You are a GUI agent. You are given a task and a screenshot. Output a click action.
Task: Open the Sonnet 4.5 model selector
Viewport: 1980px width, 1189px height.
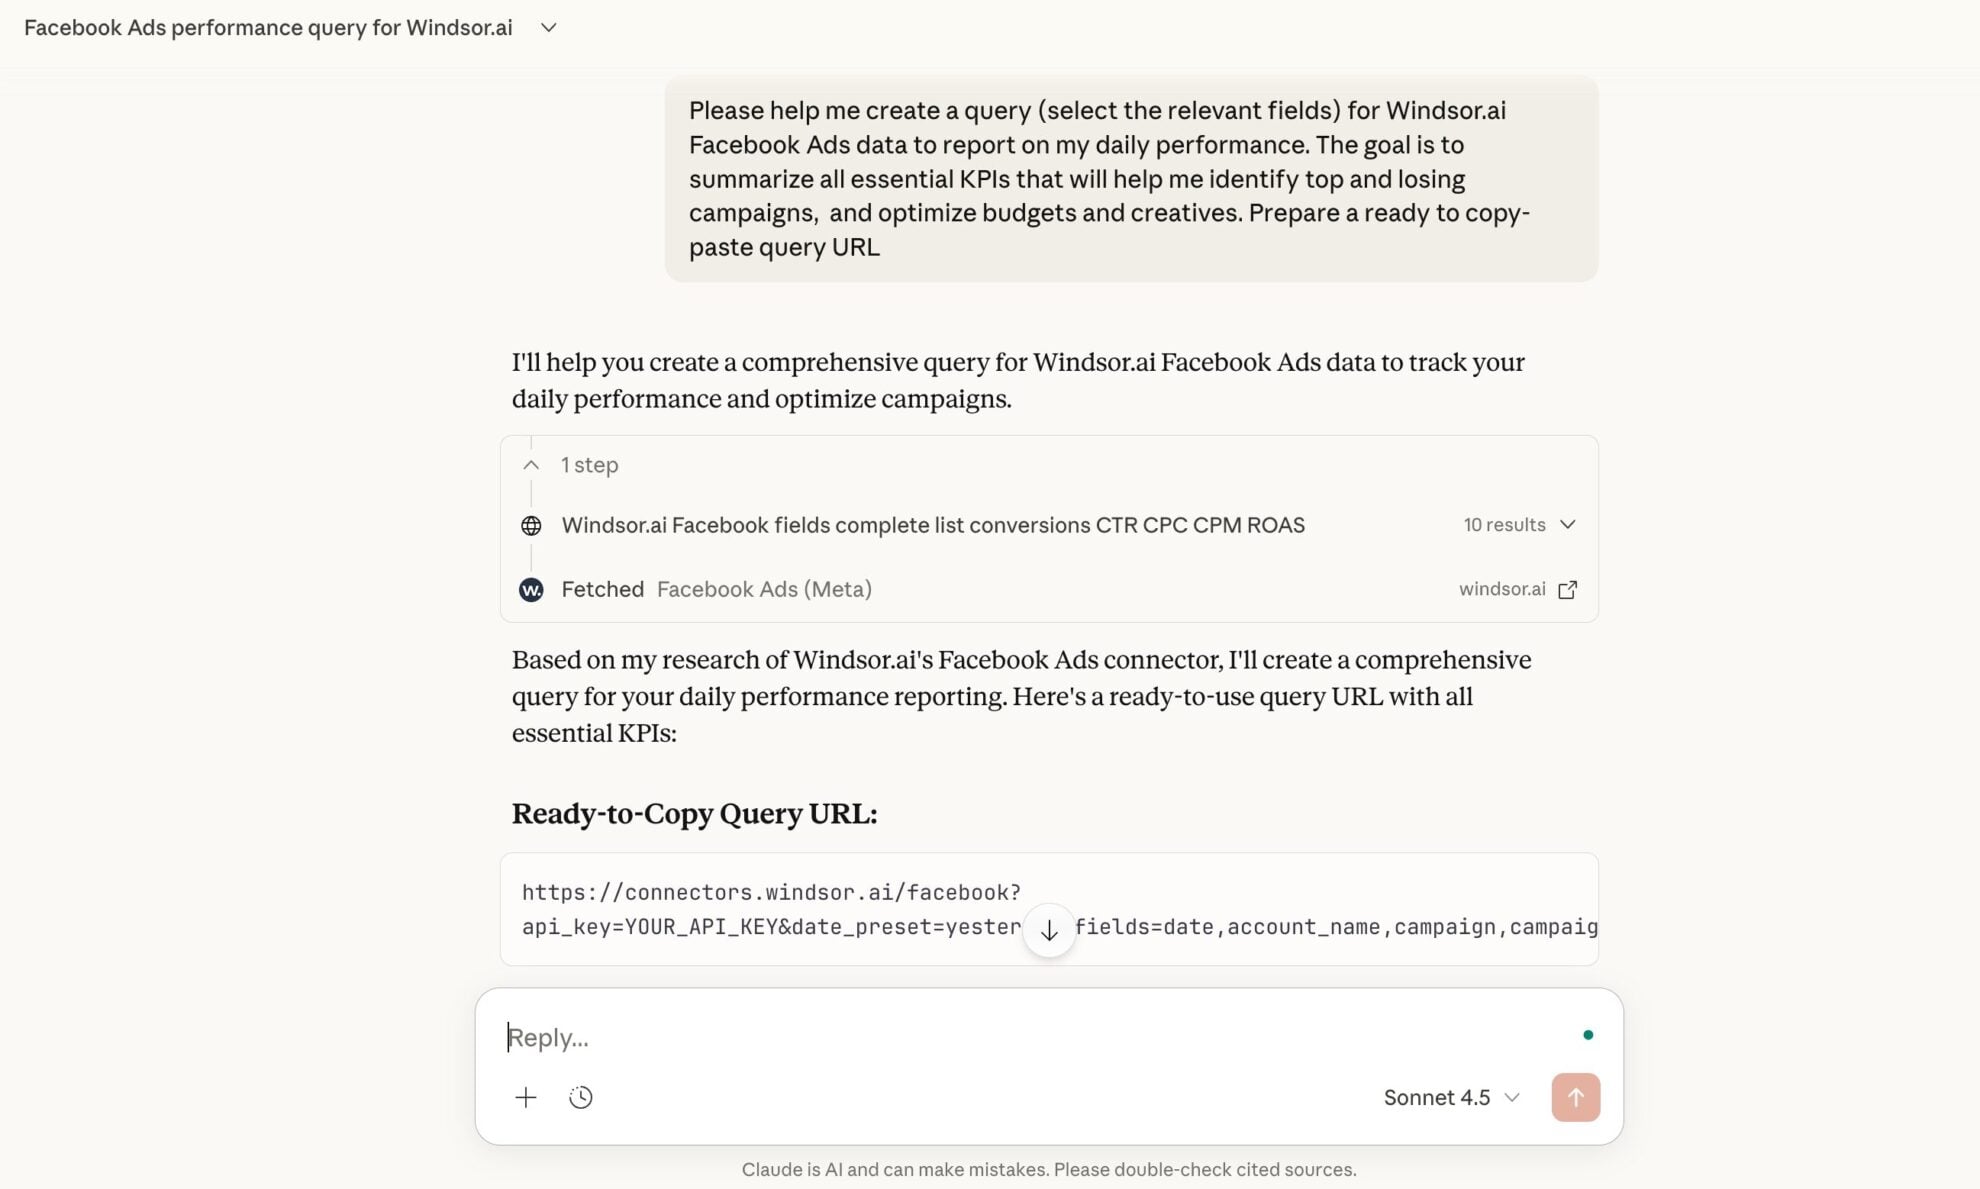click(1451, 1097)
